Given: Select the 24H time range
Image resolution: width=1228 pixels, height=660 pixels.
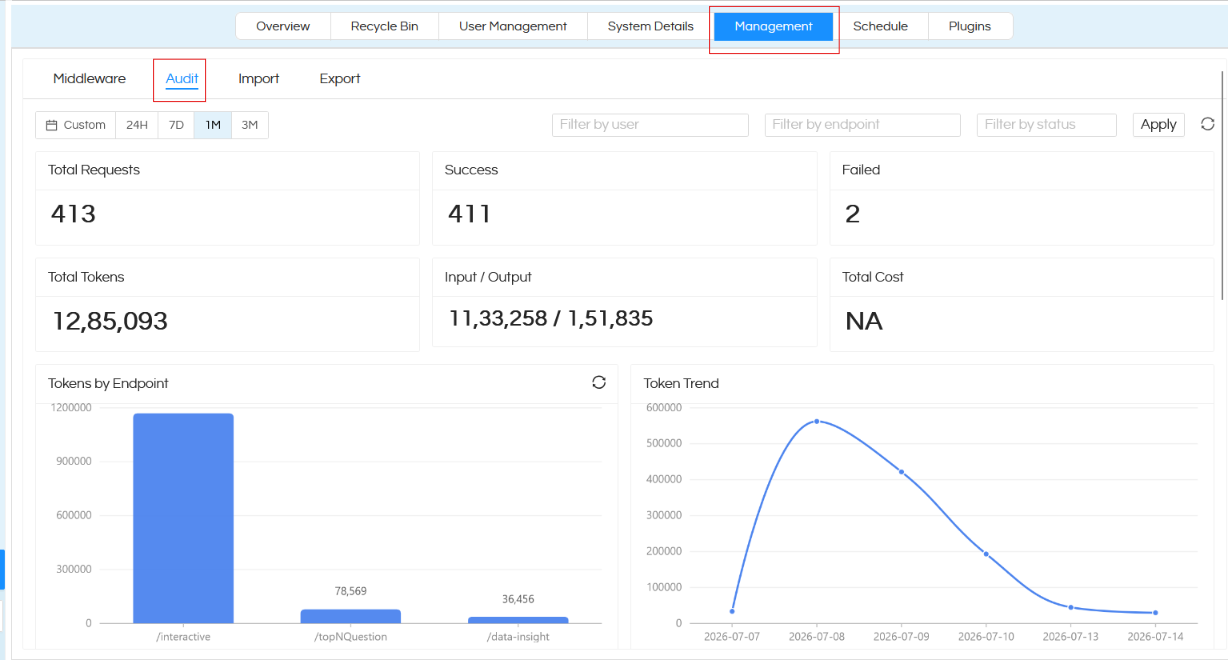Looking at the screenshot, I should point(137,125).
